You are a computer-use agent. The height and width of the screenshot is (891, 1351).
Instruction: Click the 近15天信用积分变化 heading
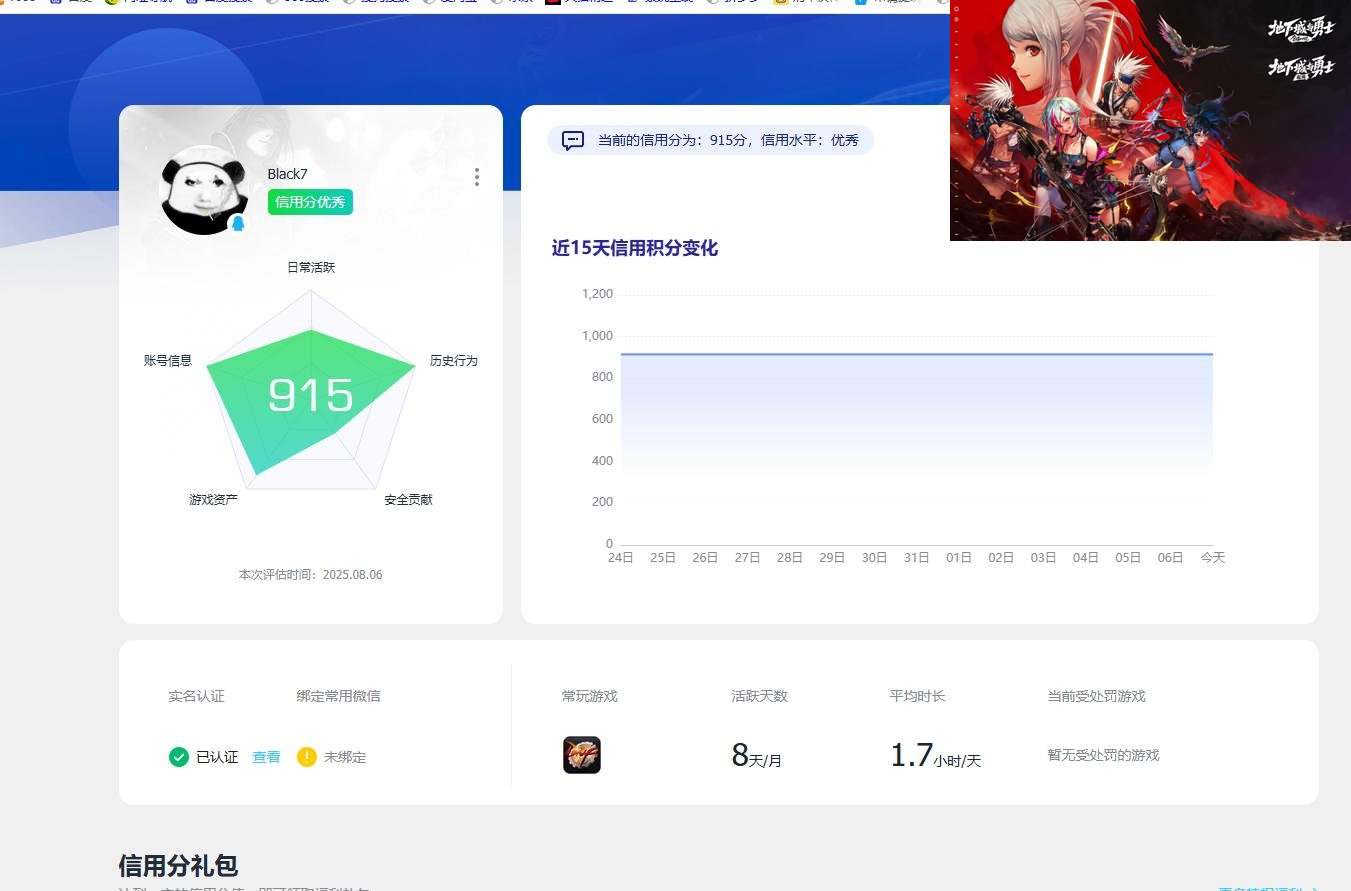click(635, 248)
